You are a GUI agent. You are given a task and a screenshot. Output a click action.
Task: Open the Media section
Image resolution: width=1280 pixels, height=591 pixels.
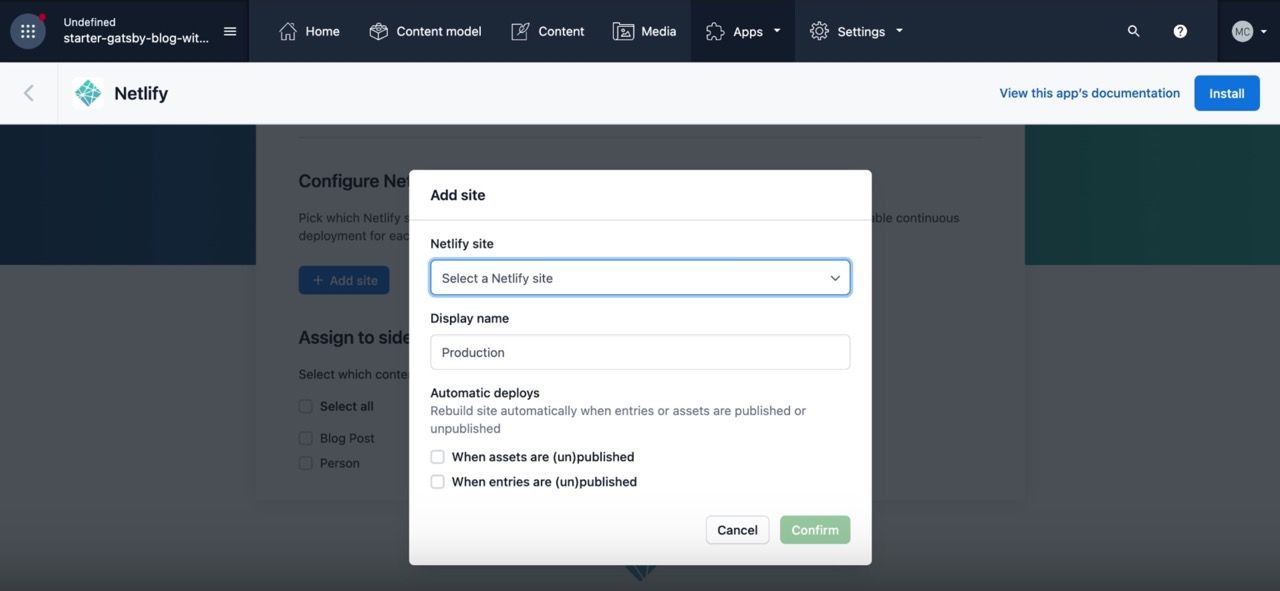[x=658, y=31]
